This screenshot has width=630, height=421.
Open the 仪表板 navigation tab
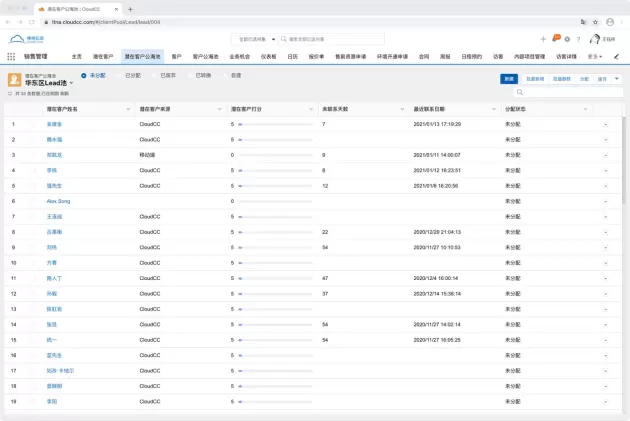268,57
